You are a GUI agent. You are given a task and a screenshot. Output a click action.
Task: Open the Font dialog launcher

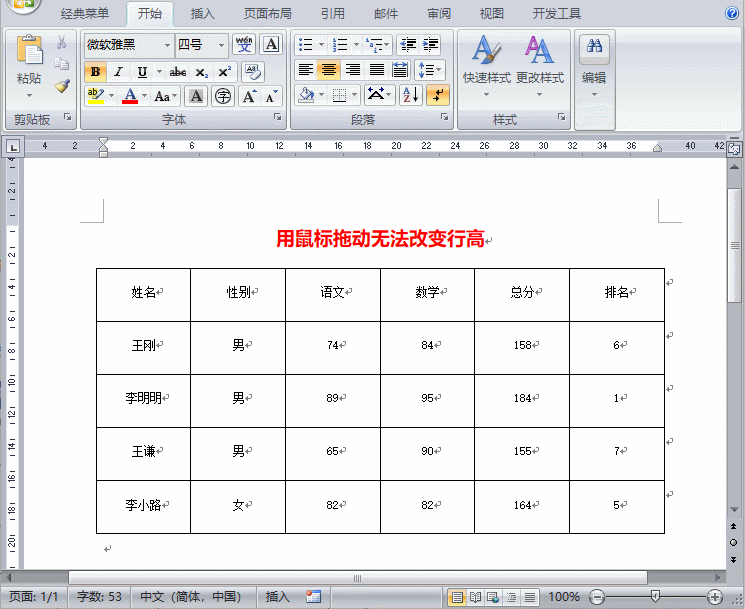pyautogui.click(x=277, y=117)
